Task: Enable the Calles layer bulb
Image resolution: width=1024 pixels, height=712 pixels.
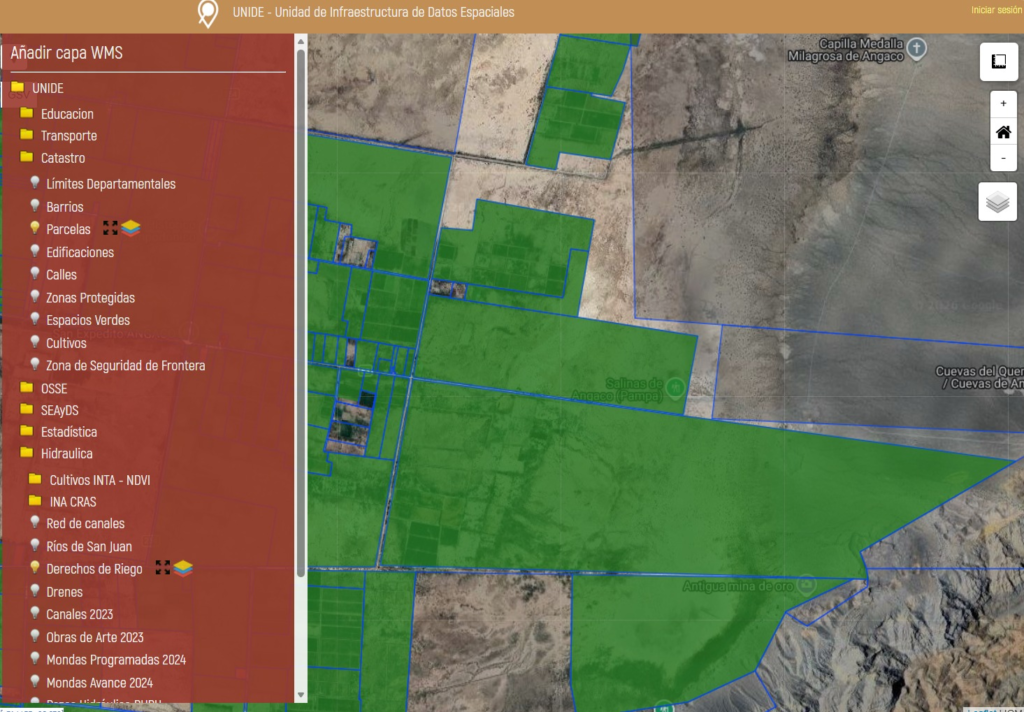Action: (x=35, y=274)
